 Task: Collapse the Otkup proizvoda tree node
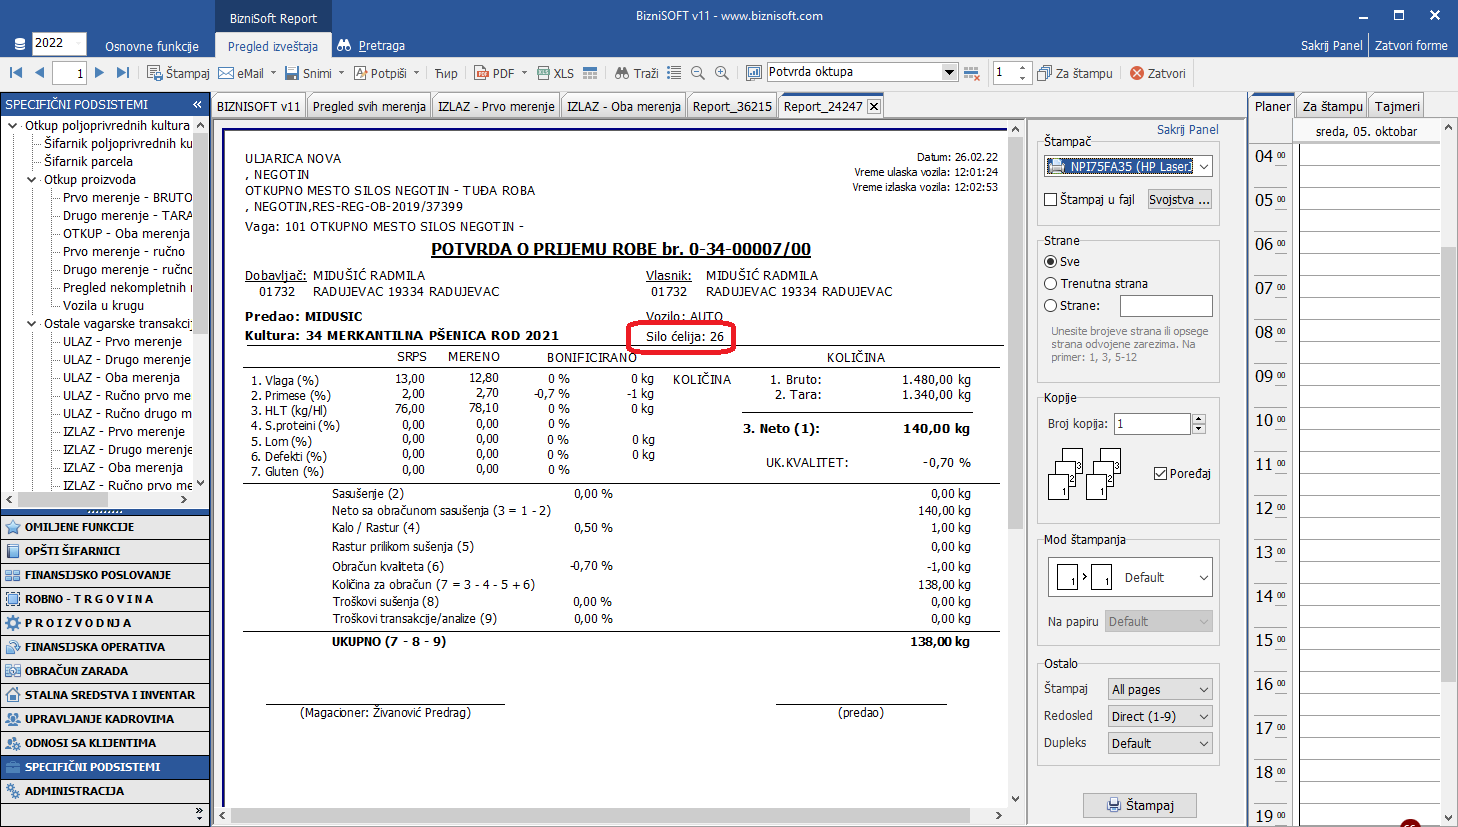click(x=32, y=180)
